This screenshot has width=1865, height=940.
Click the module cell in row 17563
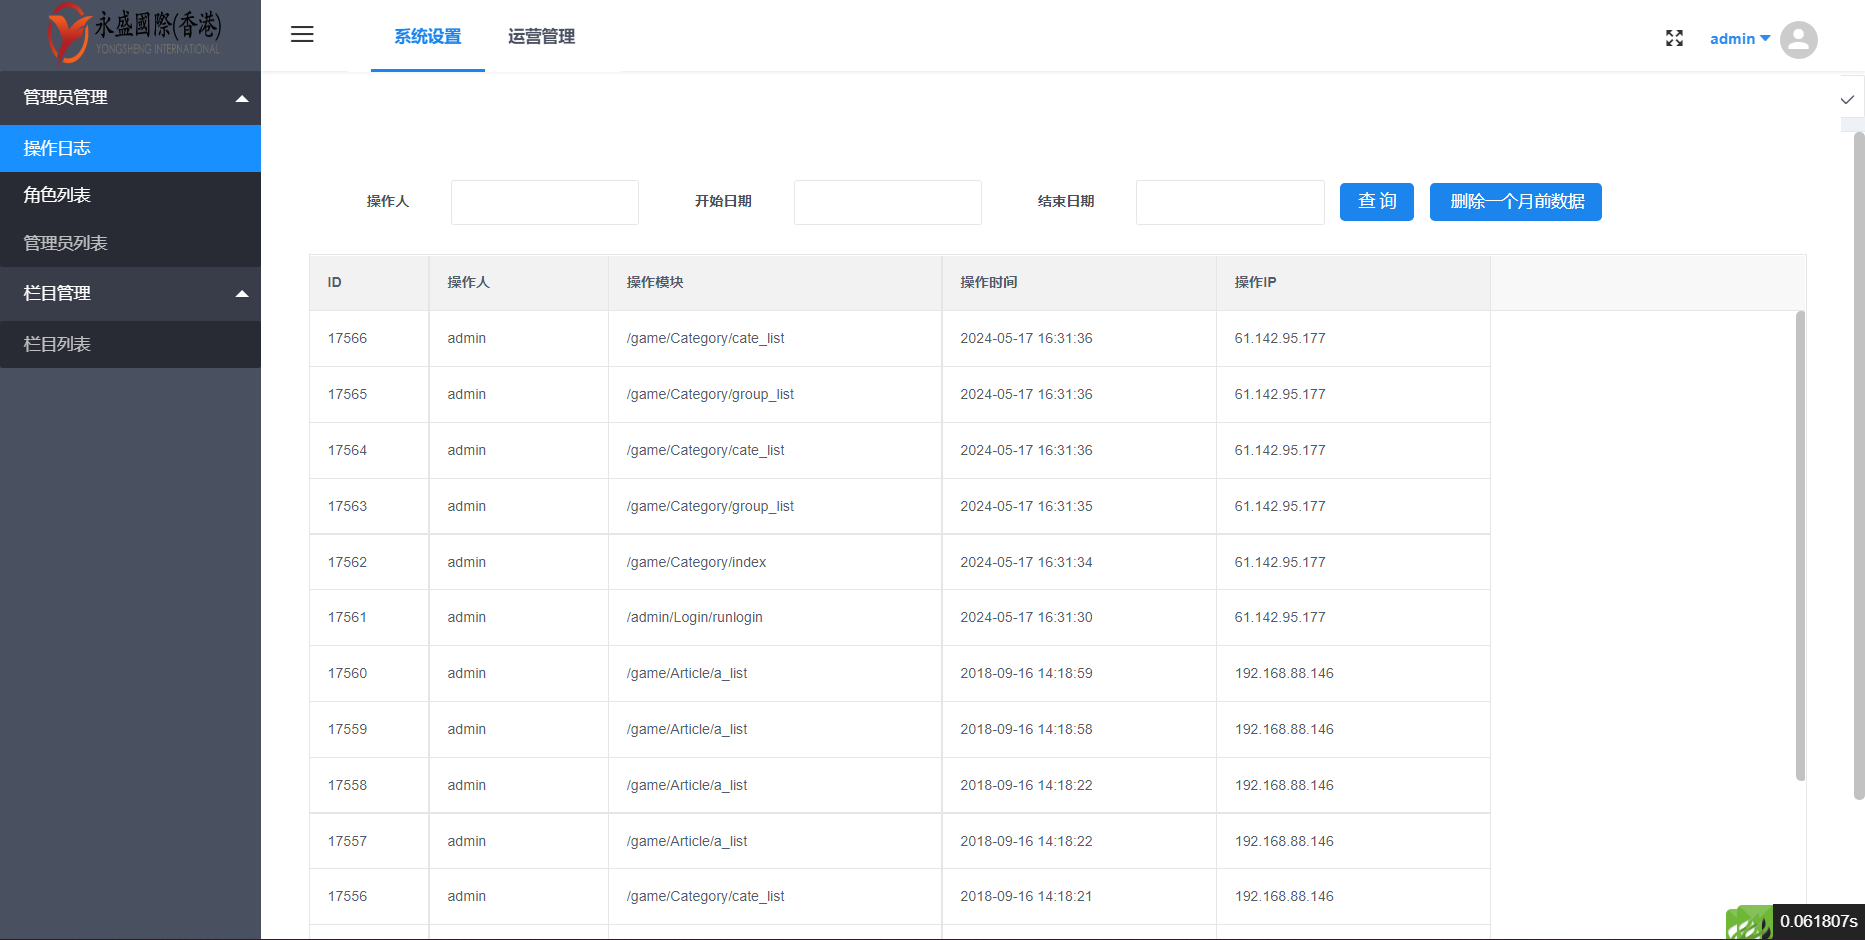tap(775, 507)
